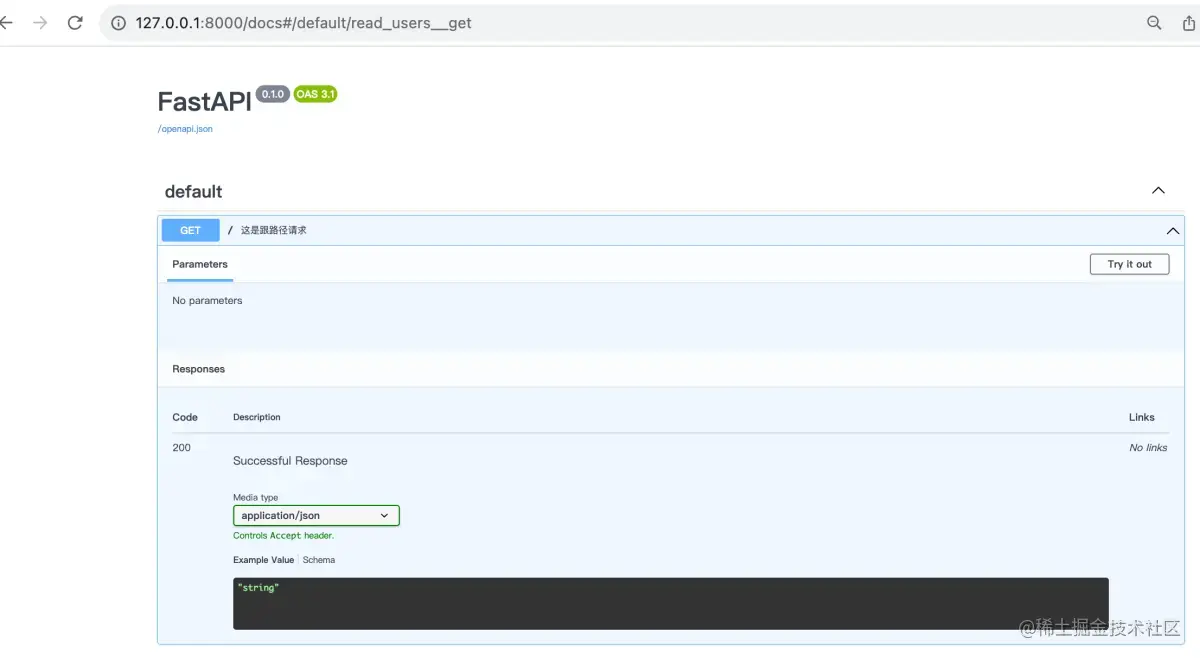This screenshot has height=658, width=1200.
Task: Collapse the default section chevron
Action: pos(1158,191)
